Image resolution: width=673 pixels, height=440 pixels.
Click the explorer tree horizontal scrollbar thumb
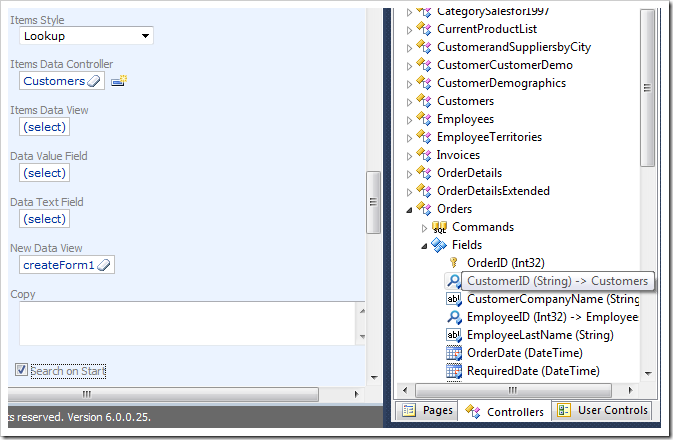(x=513, y=390)
